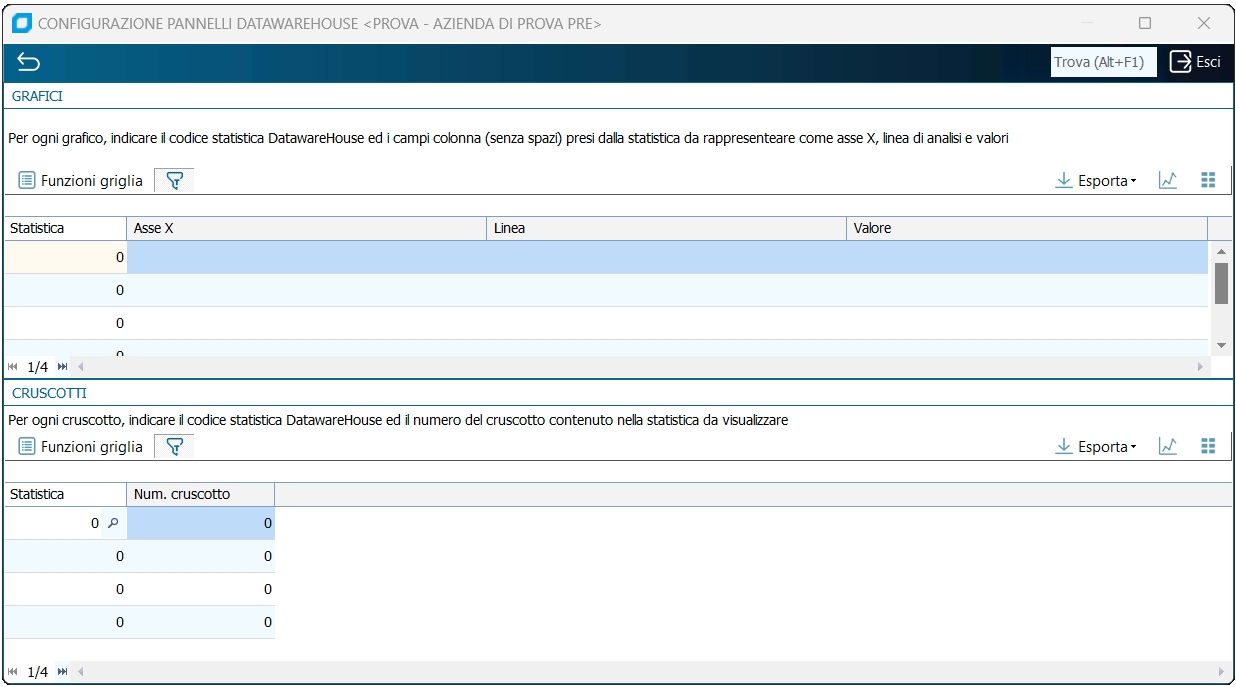Click the 1/4 page indicator under the Cruscotti grid
Viewport: 1236px width, 687px height.
(38, 672)
